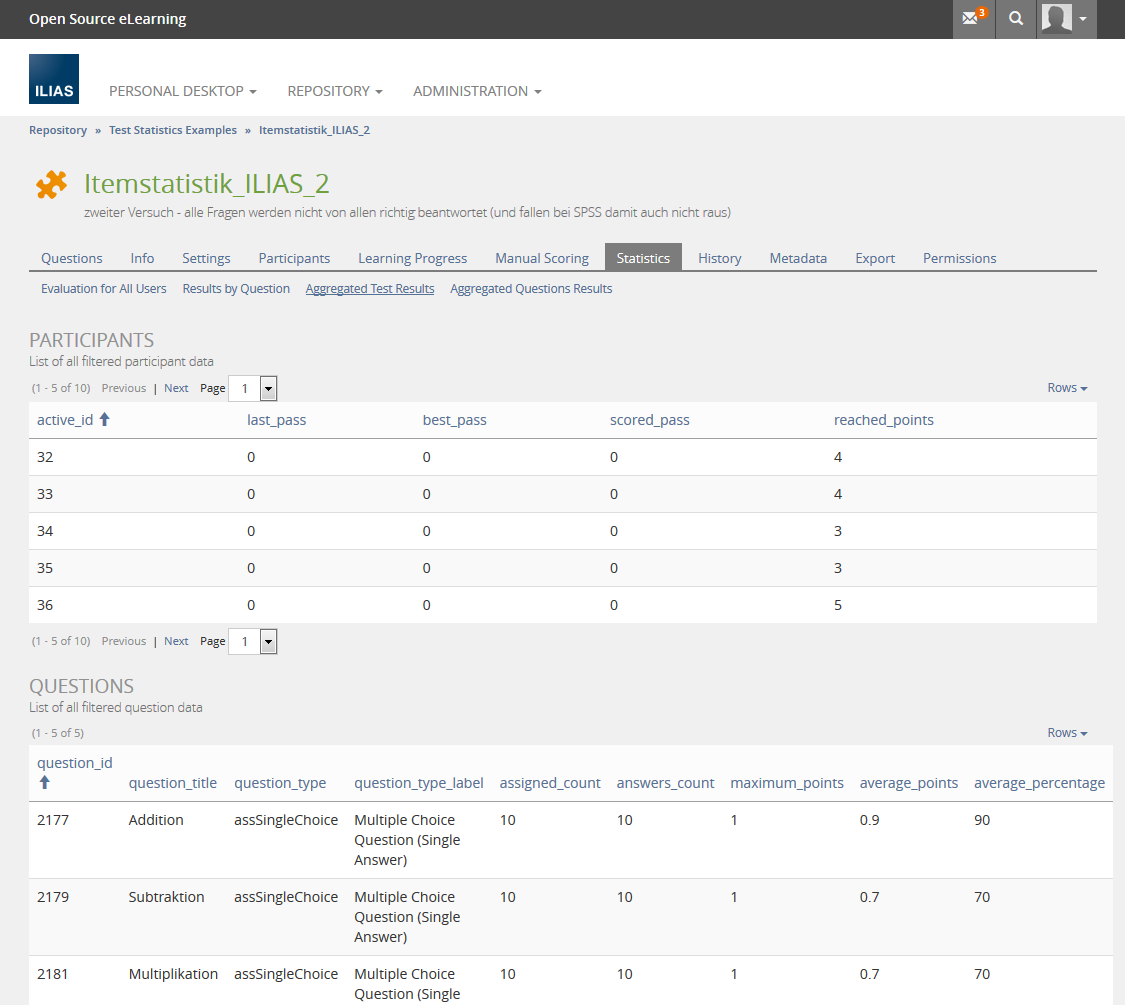Viewport: 1125px width, 1005px height.
Task: Open the mail notifications envelope icon
Action: (972, 19)
